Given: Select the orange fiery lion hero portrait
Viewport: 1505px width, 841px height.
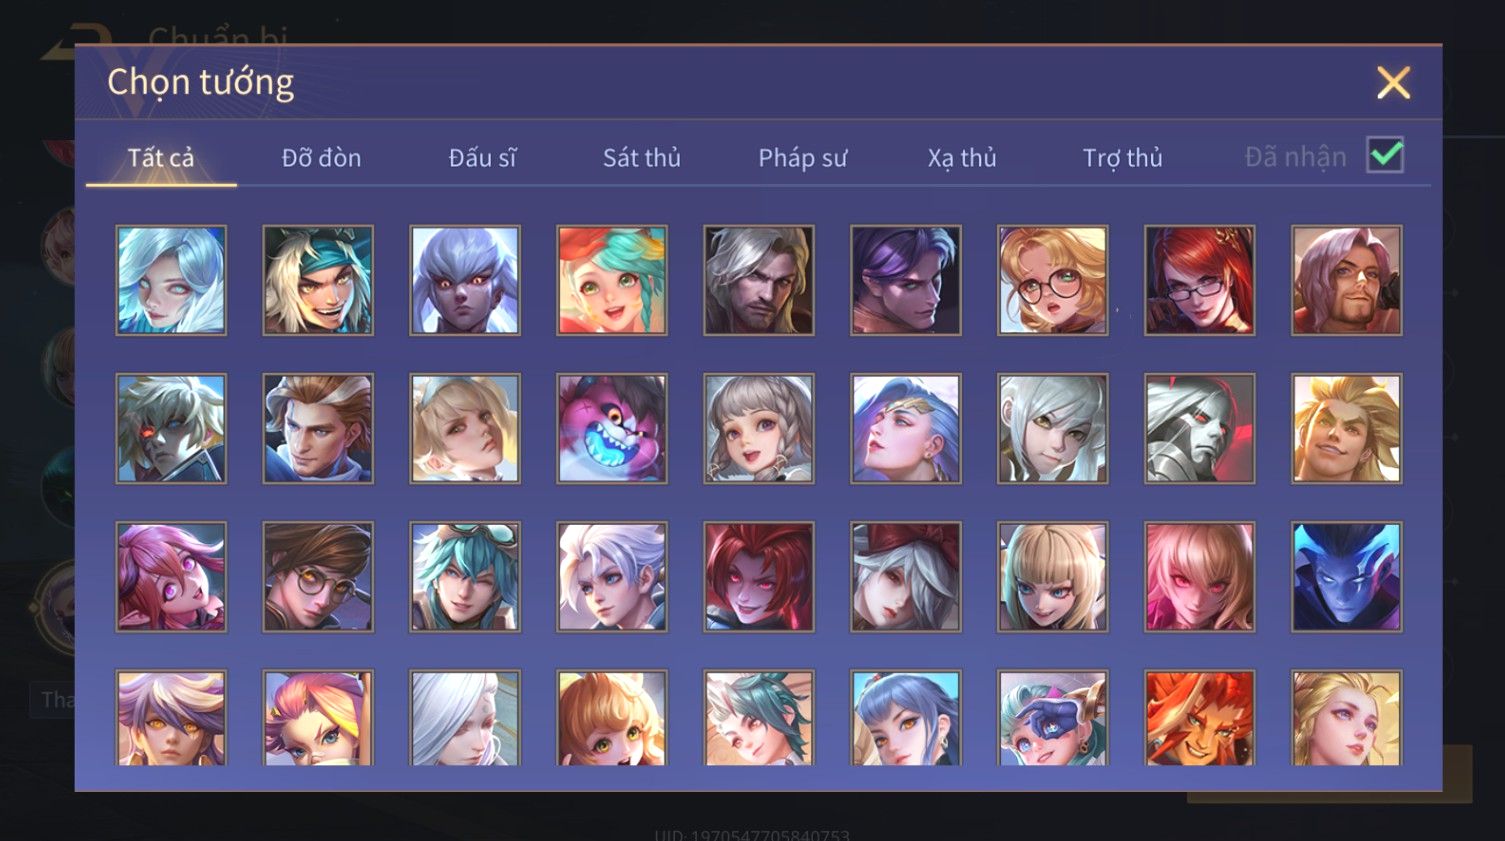Looking at the screenshot, I should (x=1200, y=718).
